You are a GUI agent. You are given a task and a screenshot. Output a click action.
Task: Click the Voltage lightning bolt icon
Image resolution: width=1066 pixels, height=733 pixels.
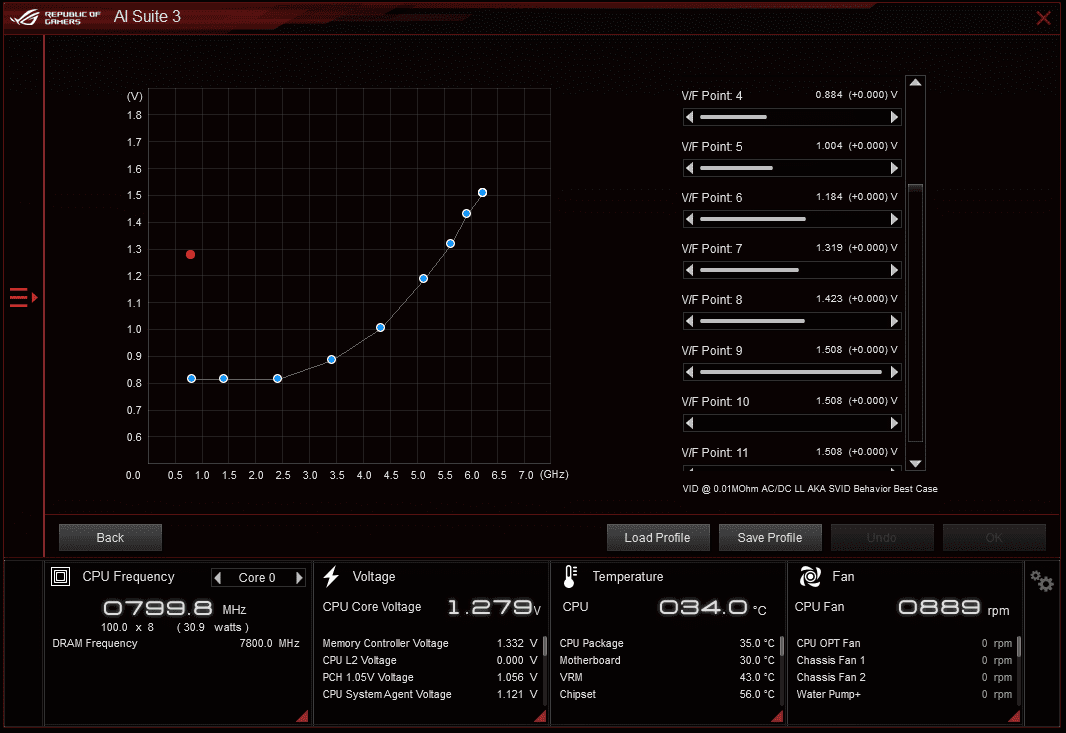(331, 577)
